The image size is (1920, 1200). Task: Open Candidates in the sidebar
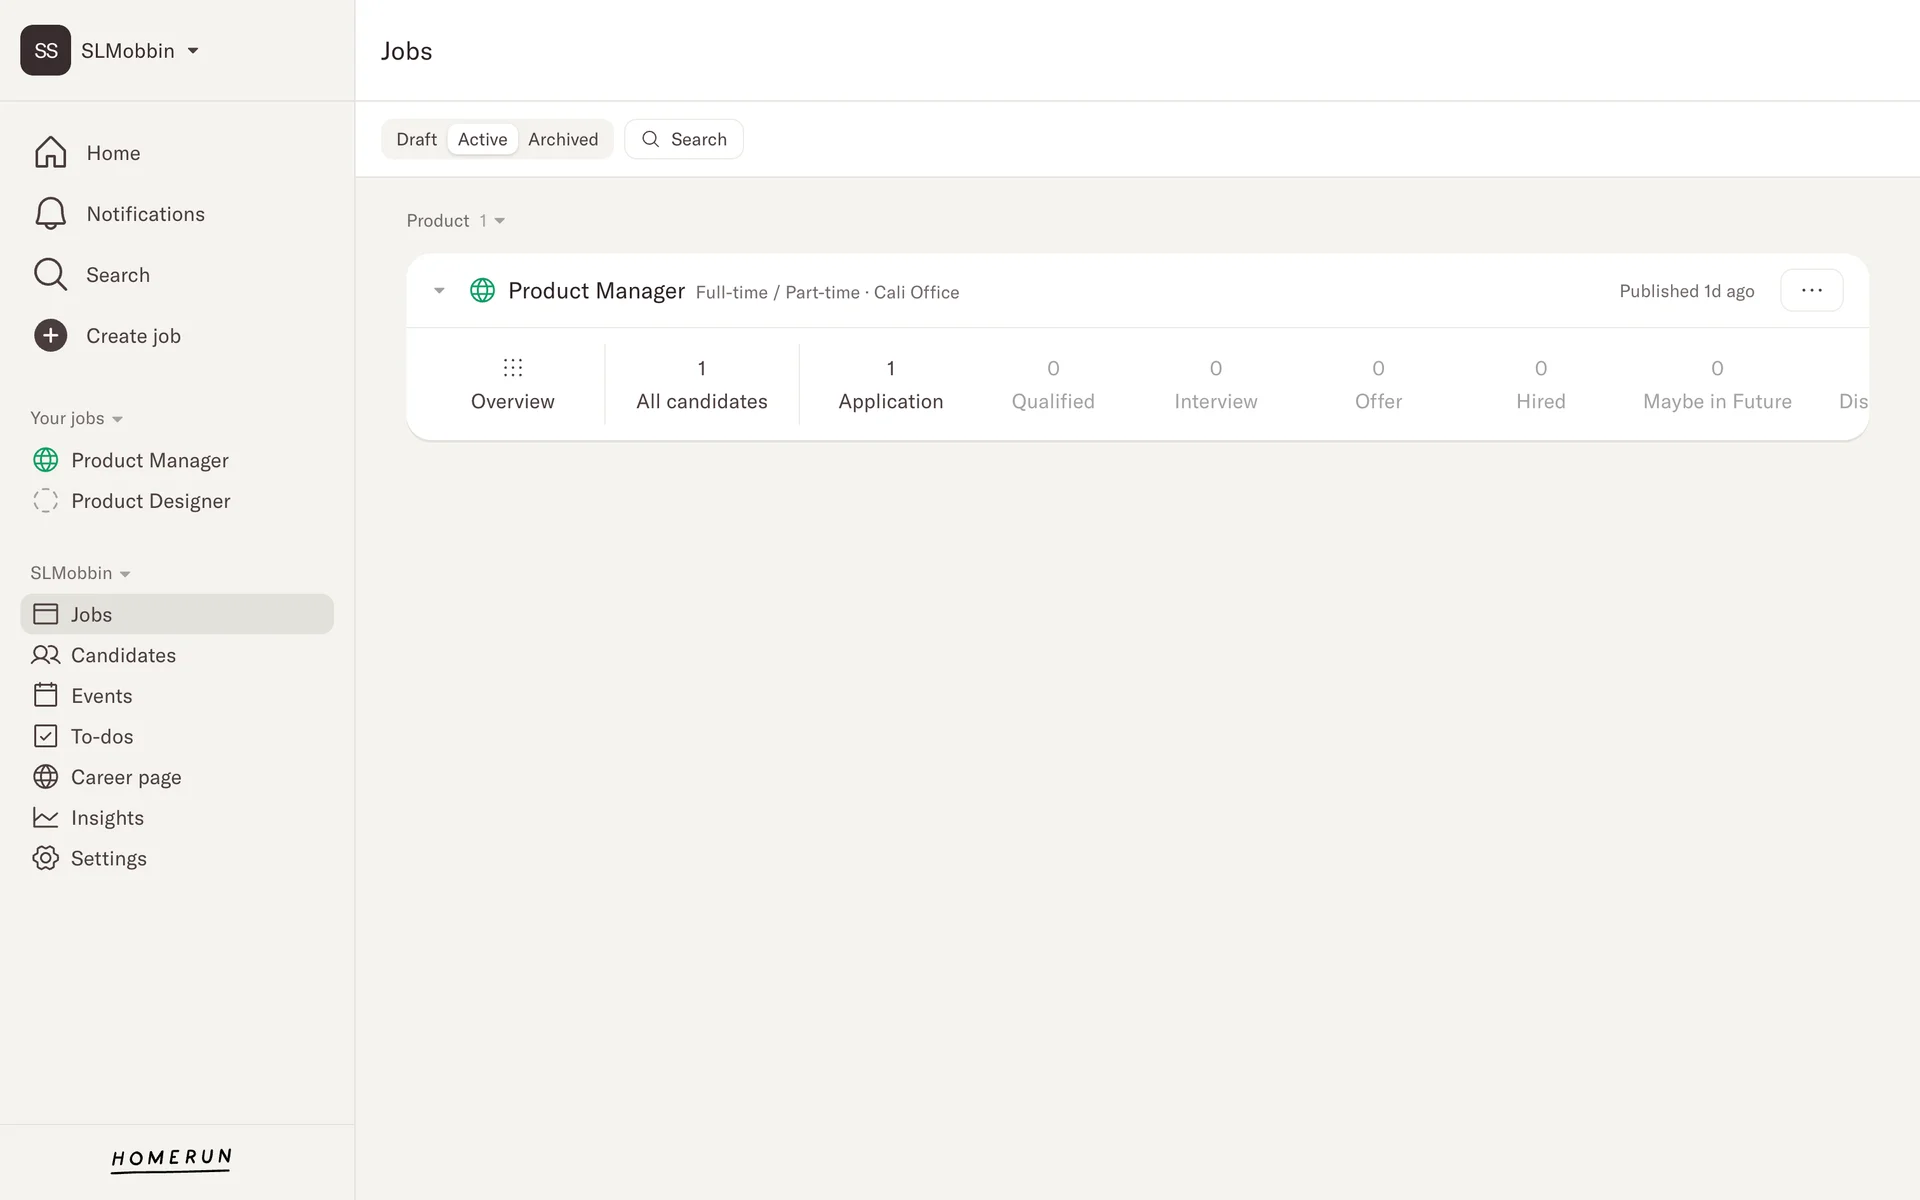pyautogui.click(x=123, y=655)
